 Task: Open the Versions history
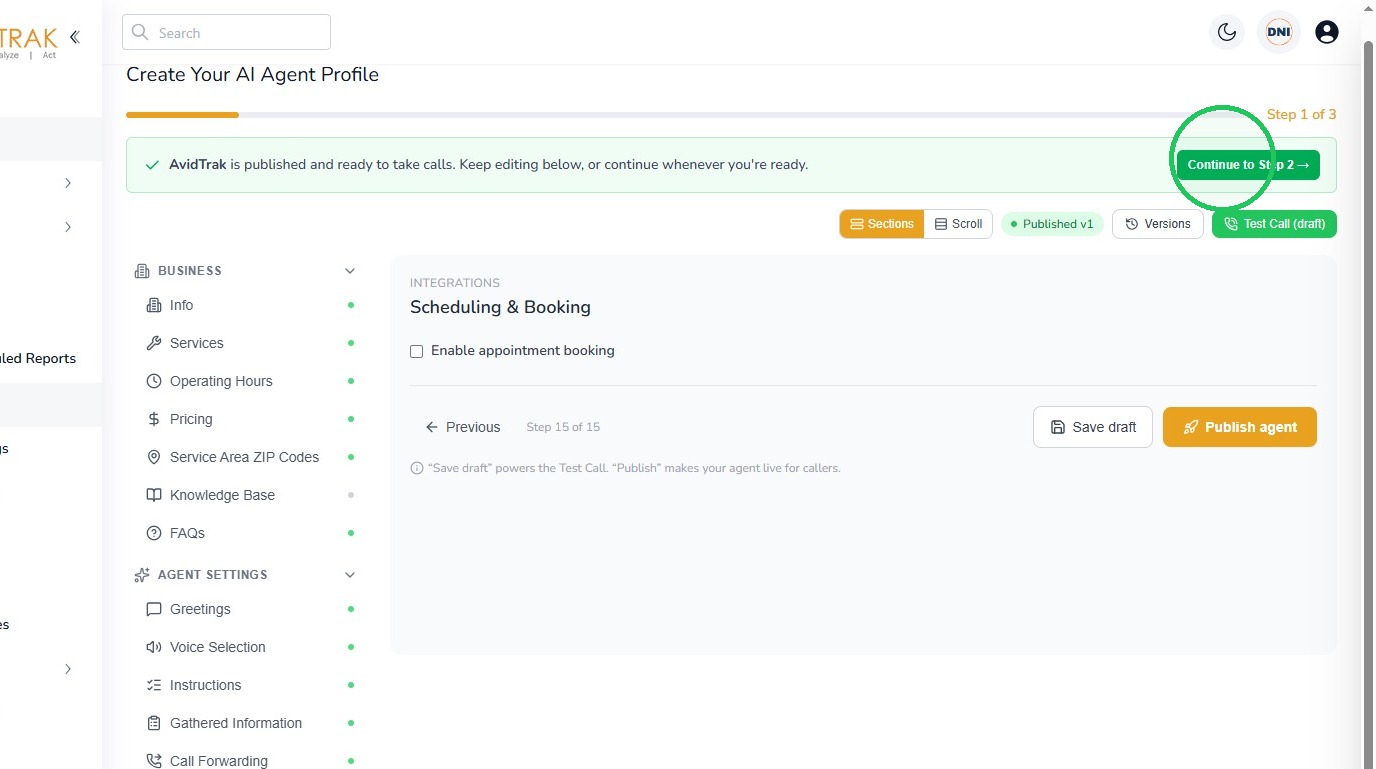coord(1158,224)
